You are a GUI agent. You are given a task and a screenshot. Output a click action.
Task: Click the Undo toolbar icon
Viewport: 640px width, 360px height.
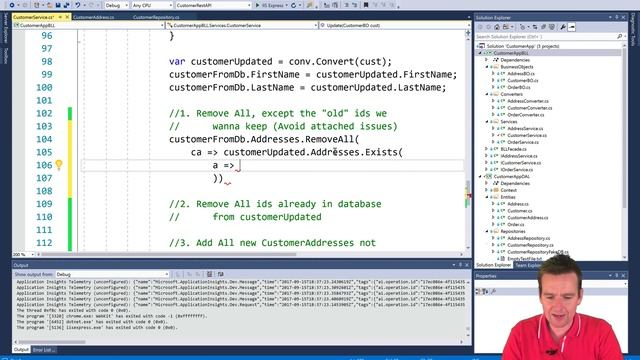pyautogui.click(x=78, y=5)
